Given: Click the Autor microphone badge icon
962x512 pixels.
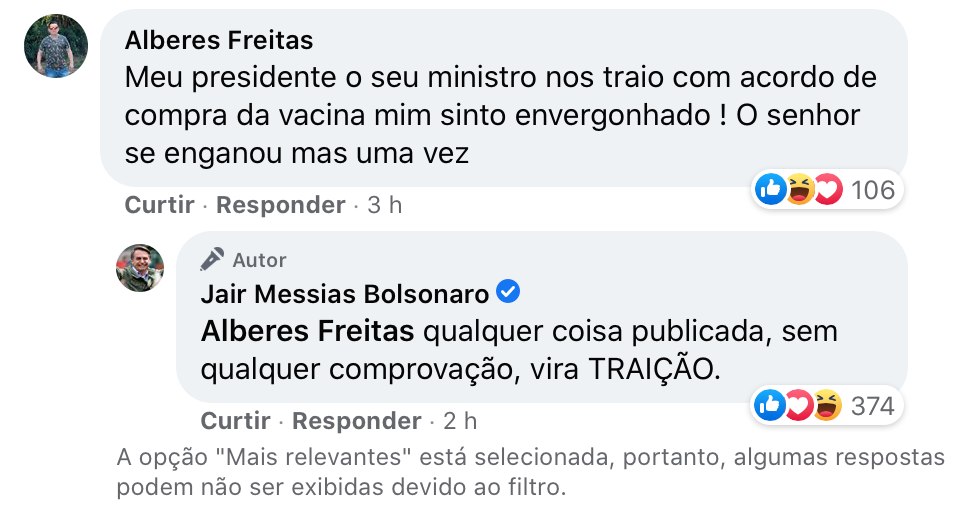Looking at the screenshot, I should (212, 260).
